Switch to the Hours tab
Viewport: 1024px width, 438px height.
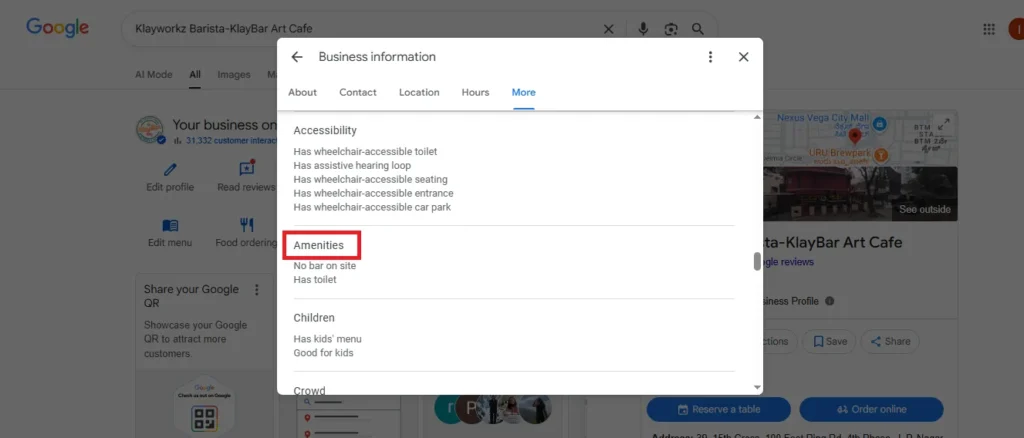(475, 92)
